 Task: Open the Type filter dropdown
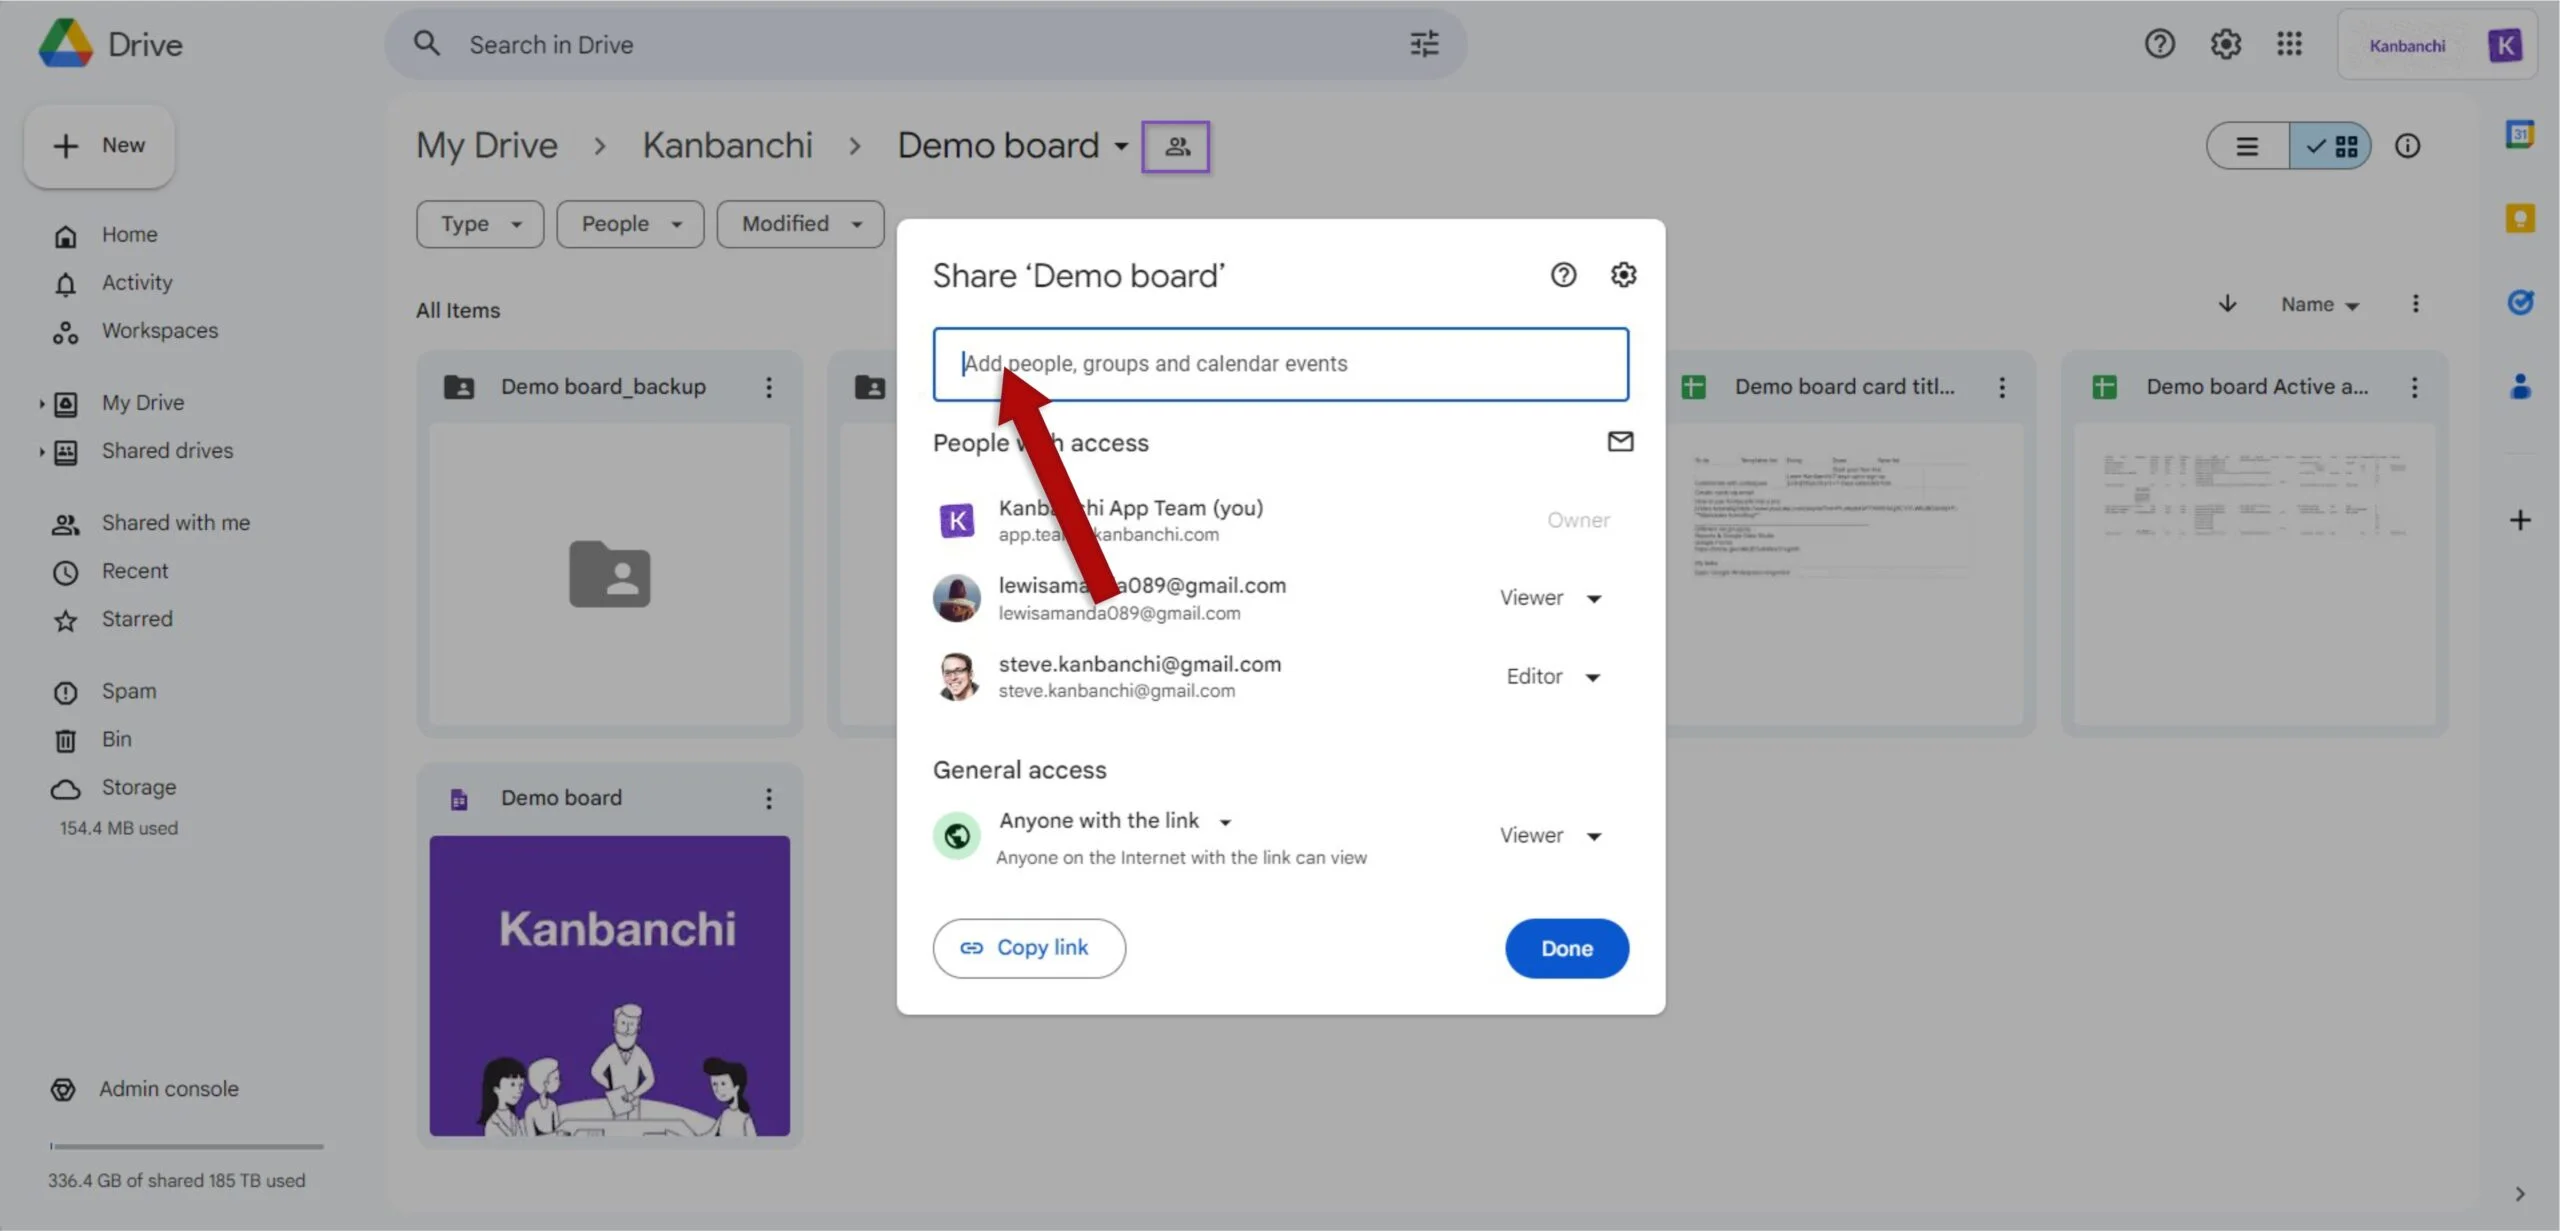(x=480, y=224)
